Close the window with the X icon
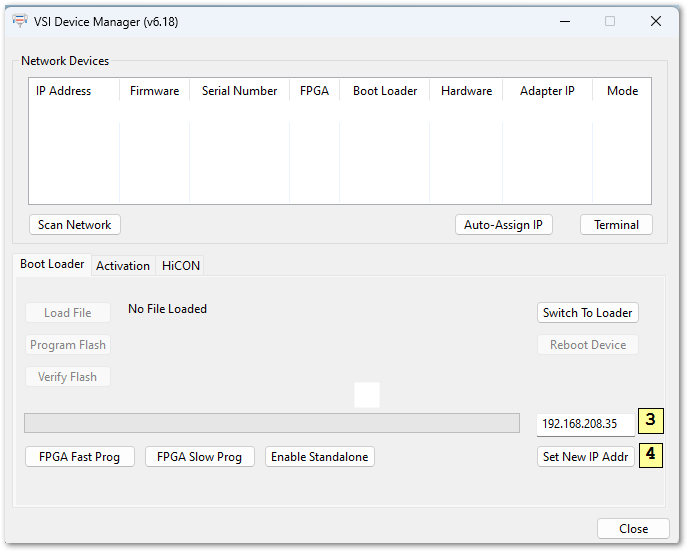Screen dimensions: 688x552 click(656, 21)
